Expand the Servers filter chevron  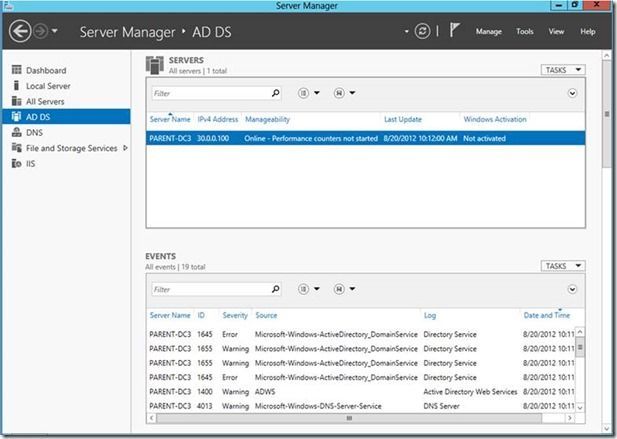[572, 93]
